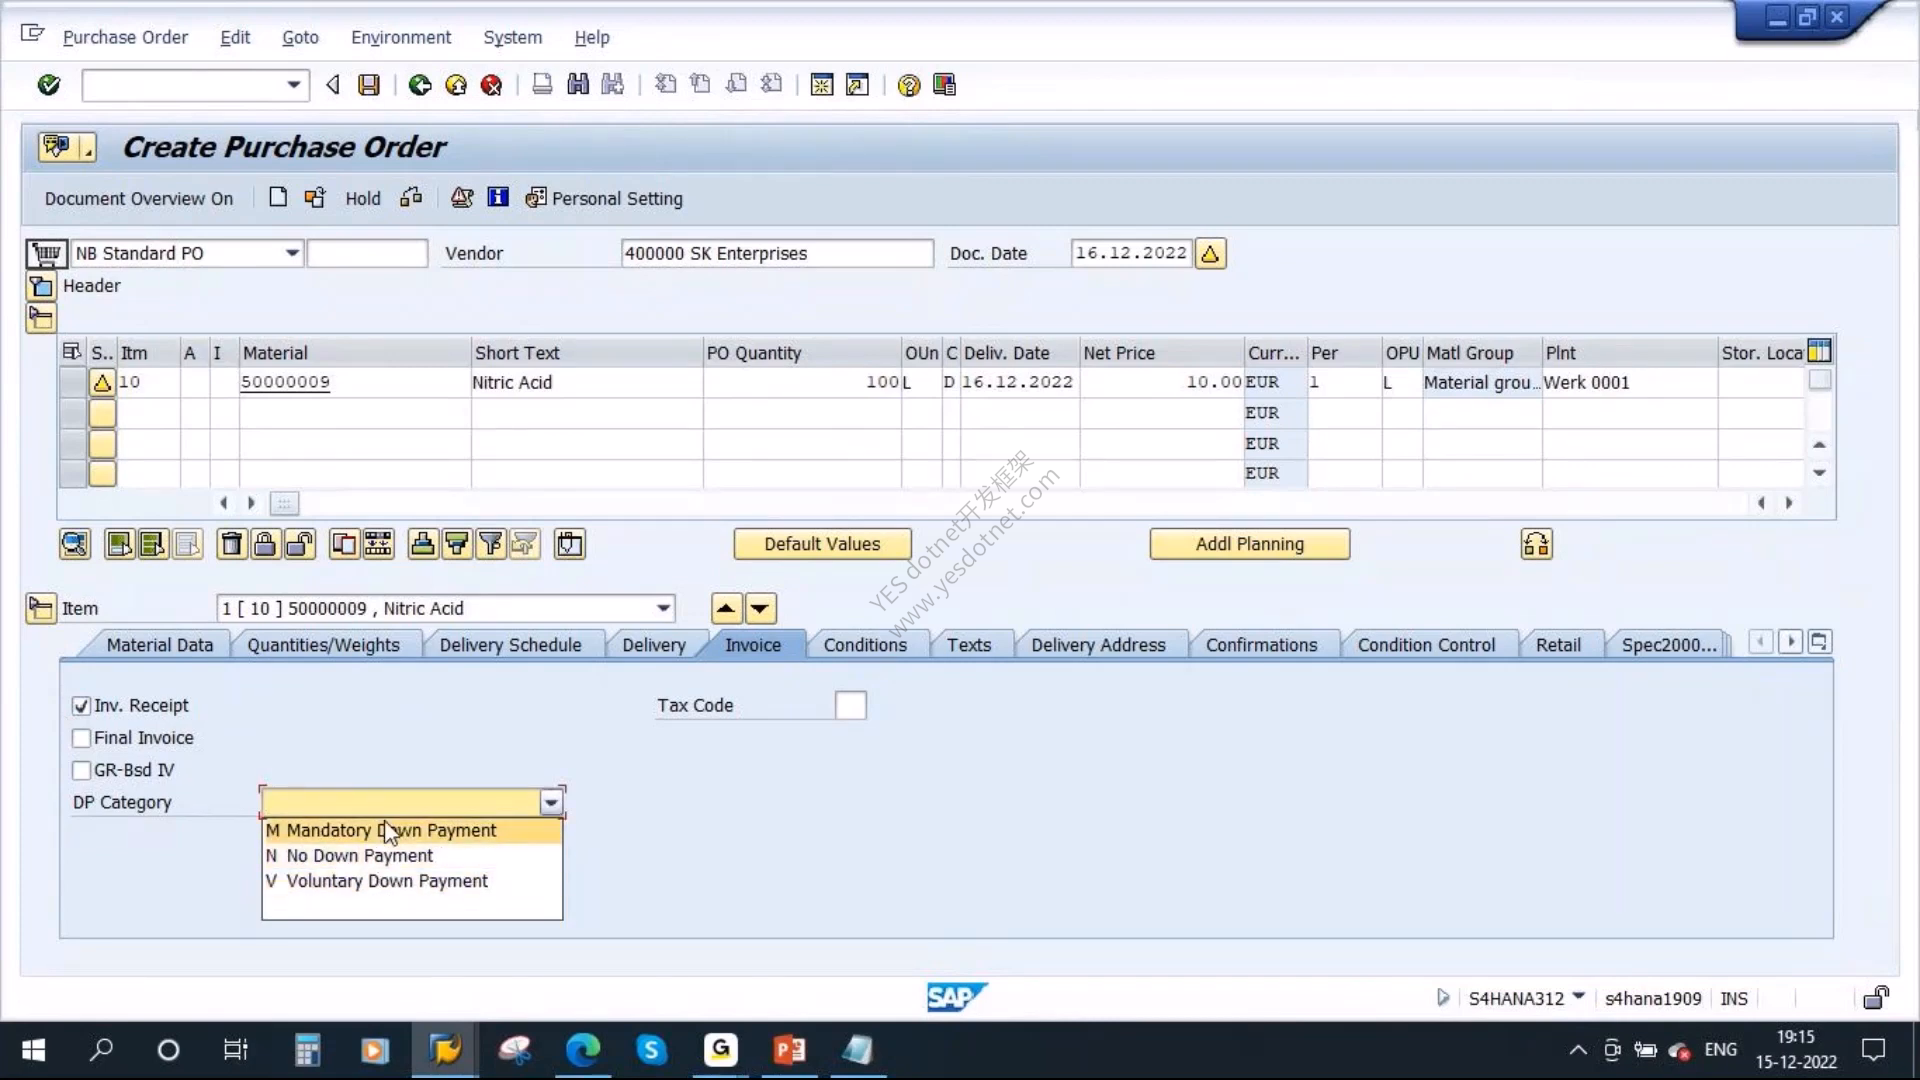Click the DP Category dropdown arrow
The width and height of the screenshot is (1920, 1080).
tap(551, 802)
